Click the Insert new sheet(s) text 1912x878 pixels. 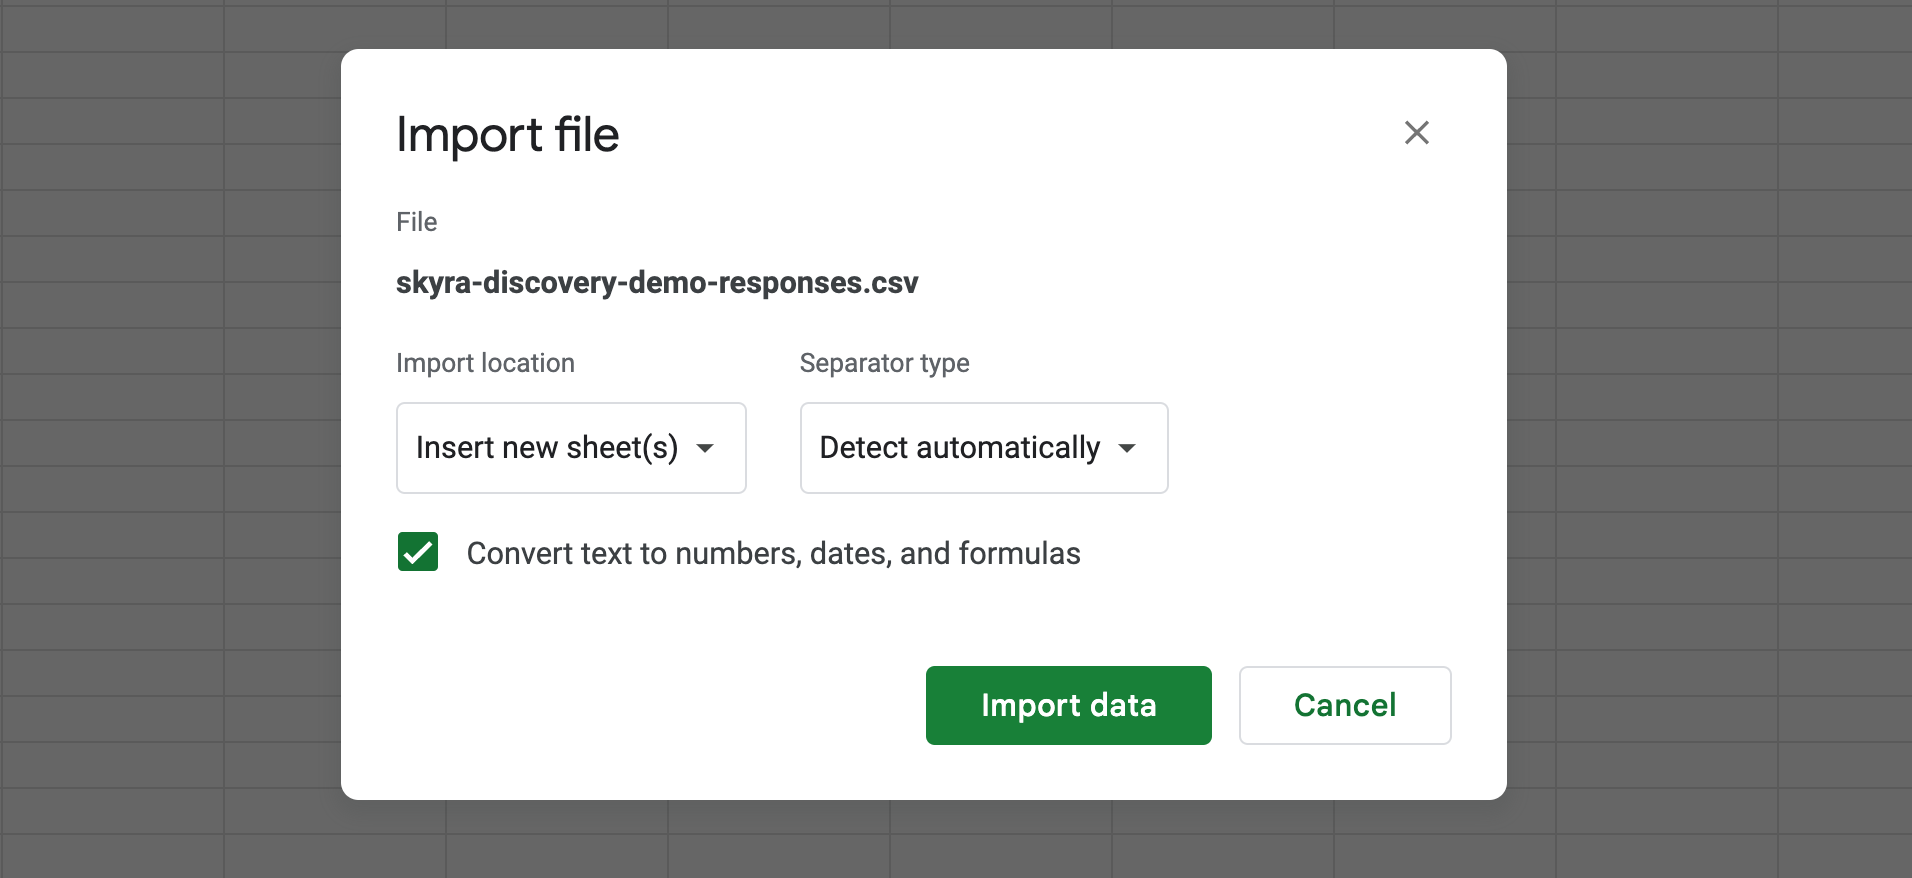click(x=547, y=448)
